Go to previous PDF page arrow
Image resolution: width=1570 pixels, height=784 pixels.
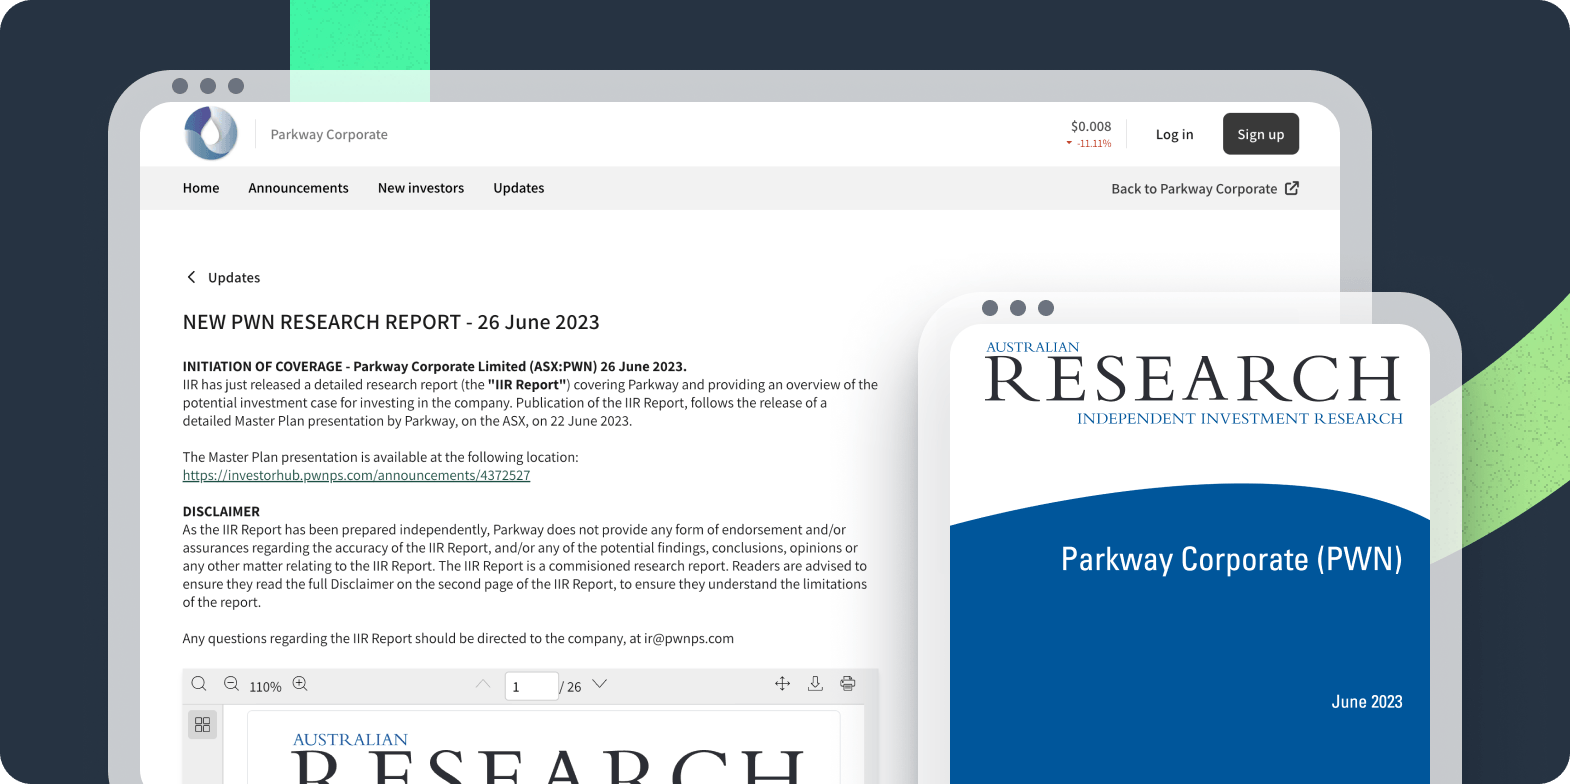click(483, 684)
